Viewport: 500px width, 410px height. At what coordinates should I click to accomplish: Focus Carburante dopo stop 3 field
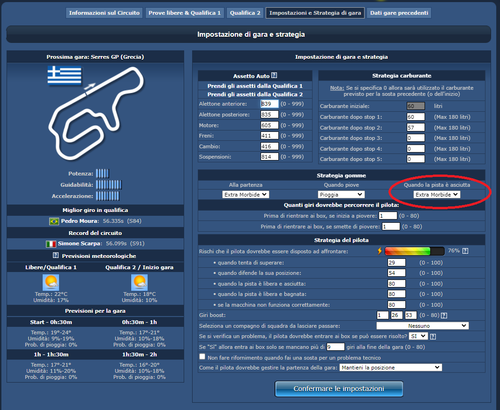point(416,138)
